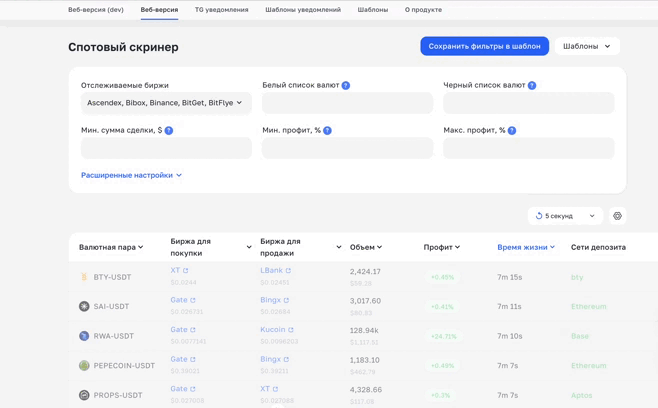The height and width of the screenshot is (408, 658).
Task: Click help icon next to Черный список валют
Action: click(532, 86)
